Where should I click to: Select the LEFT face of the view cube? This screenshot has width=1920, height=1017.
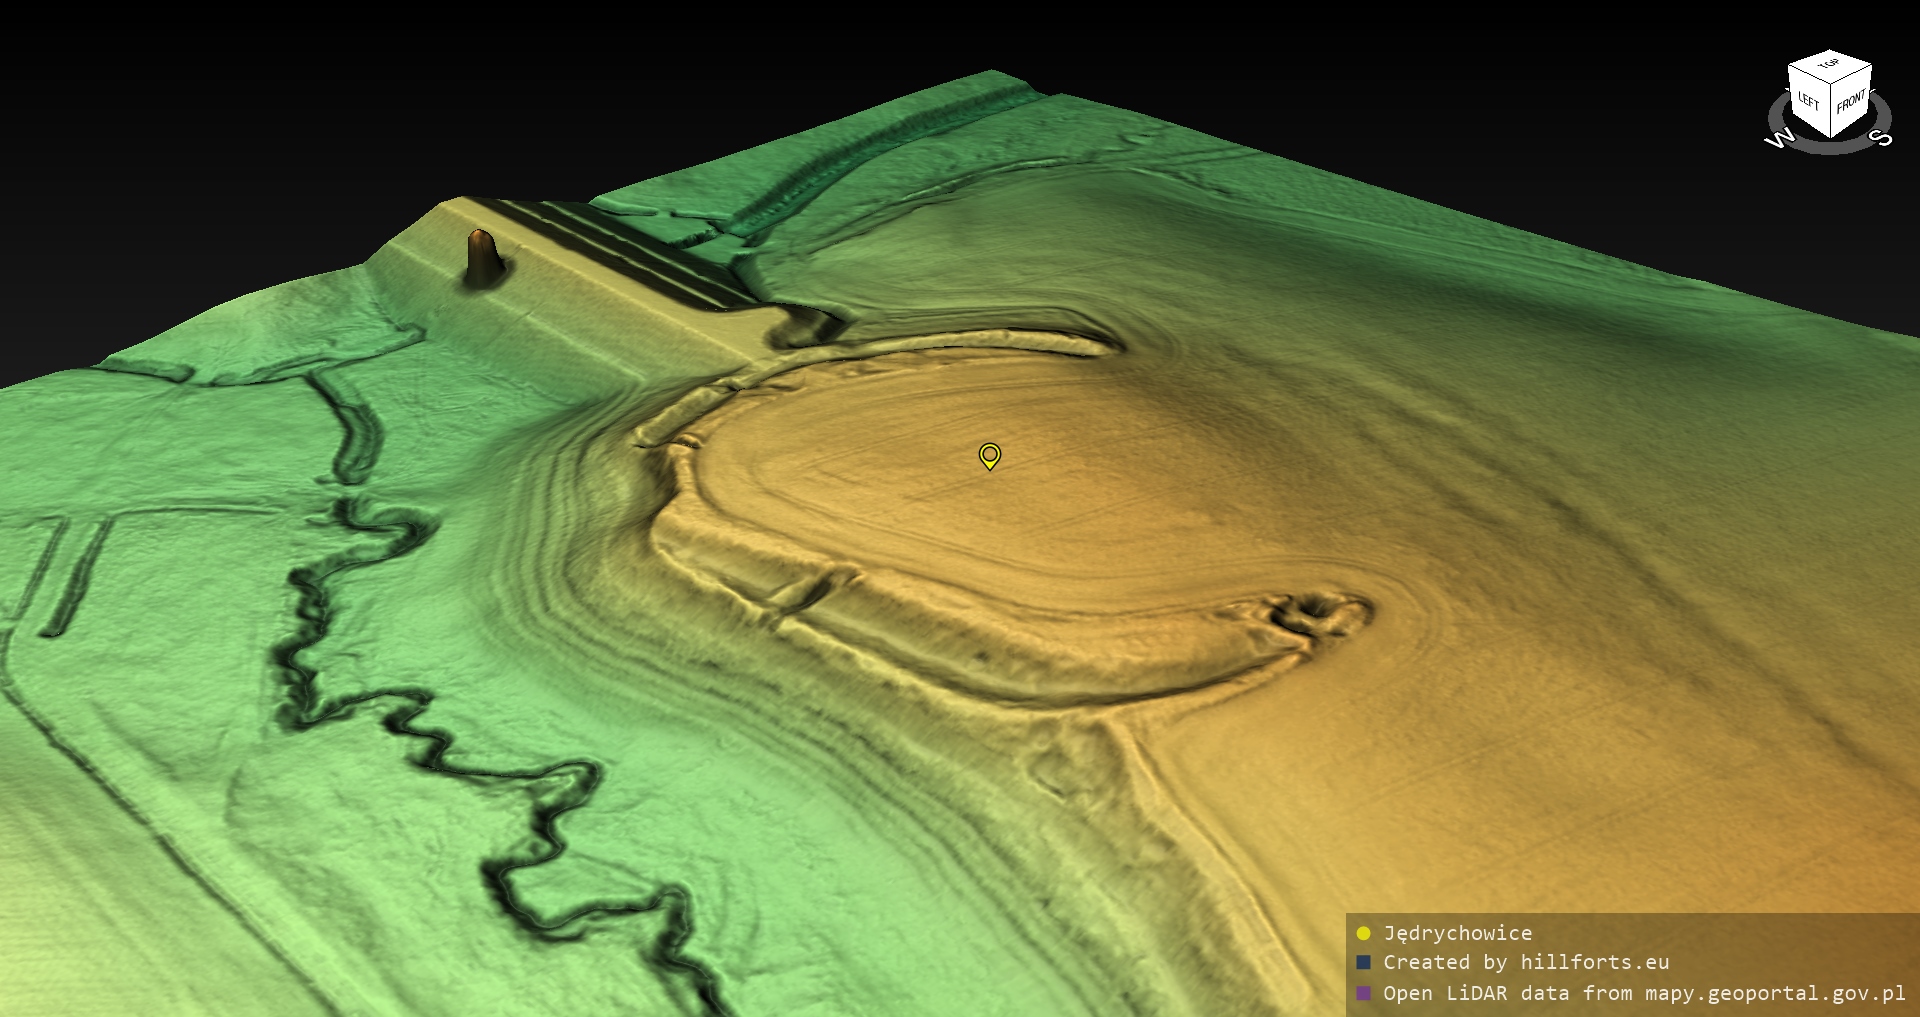tap(1809, 101)
